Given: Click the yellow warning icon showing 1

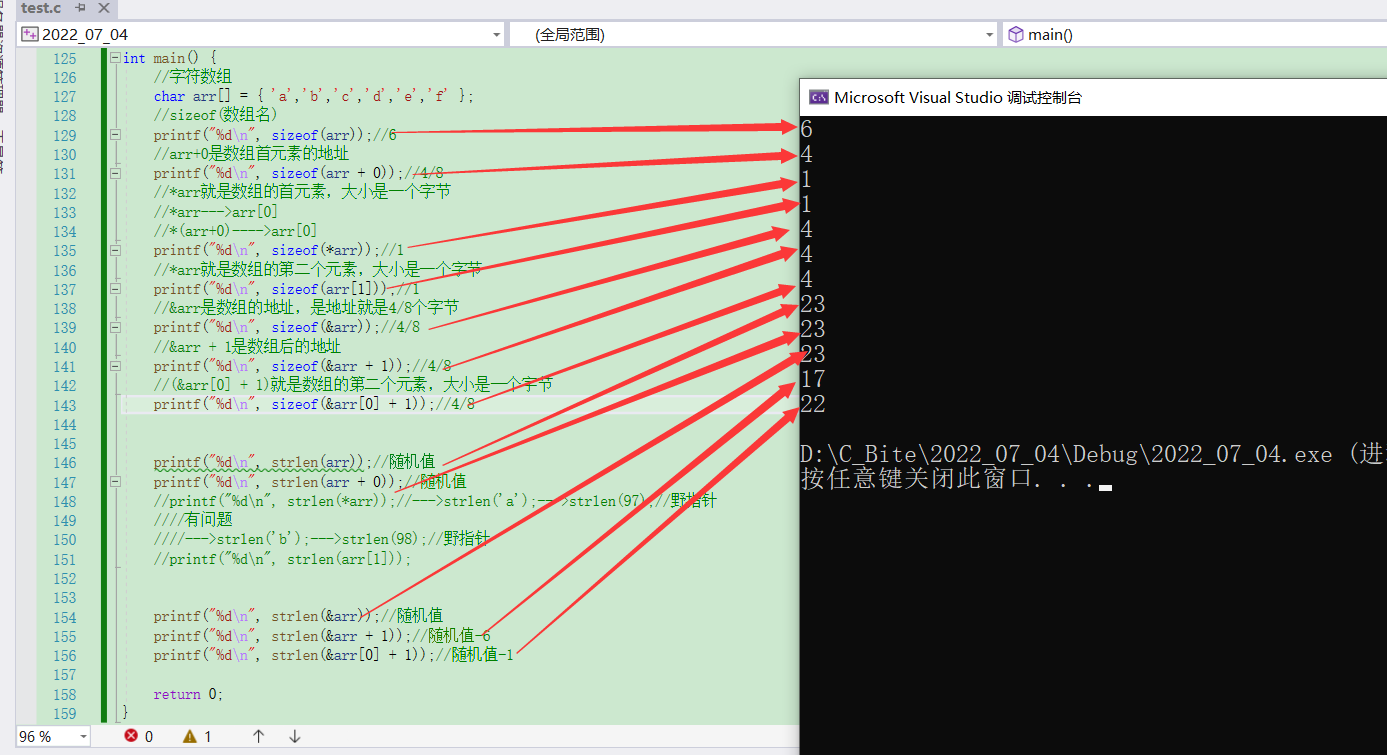Looking at the screenshot, I should (x=190, y=736).
